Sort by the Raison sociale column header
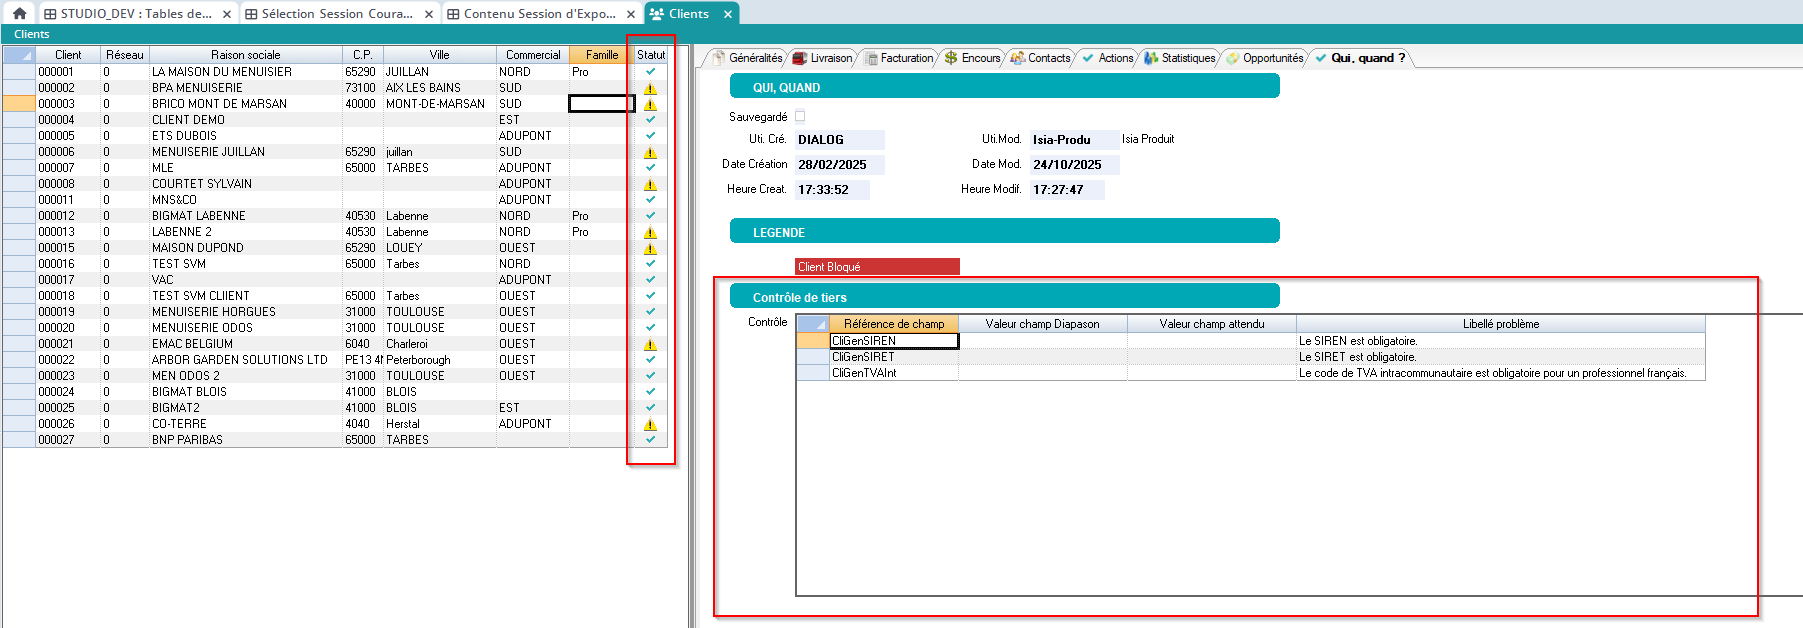The width and height of the screenshot is (1803, 628). click(x=245, y=55)
